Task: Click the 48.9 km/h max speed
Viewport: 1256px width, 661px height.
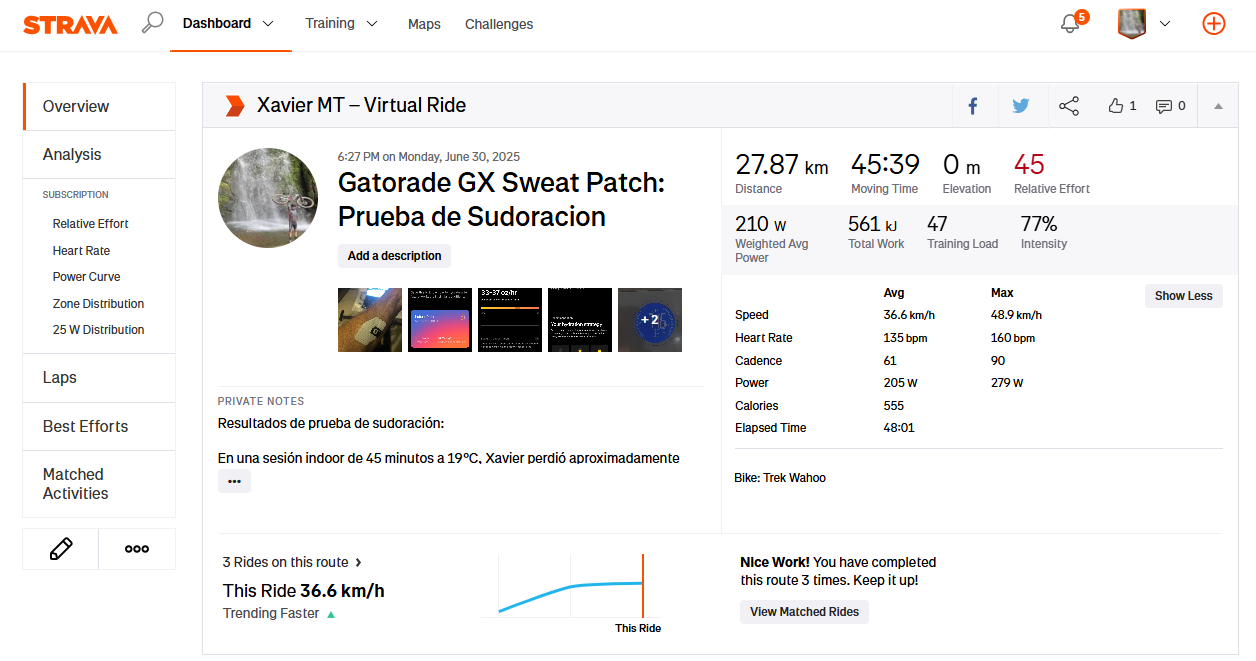Action: coord(1016,315)
